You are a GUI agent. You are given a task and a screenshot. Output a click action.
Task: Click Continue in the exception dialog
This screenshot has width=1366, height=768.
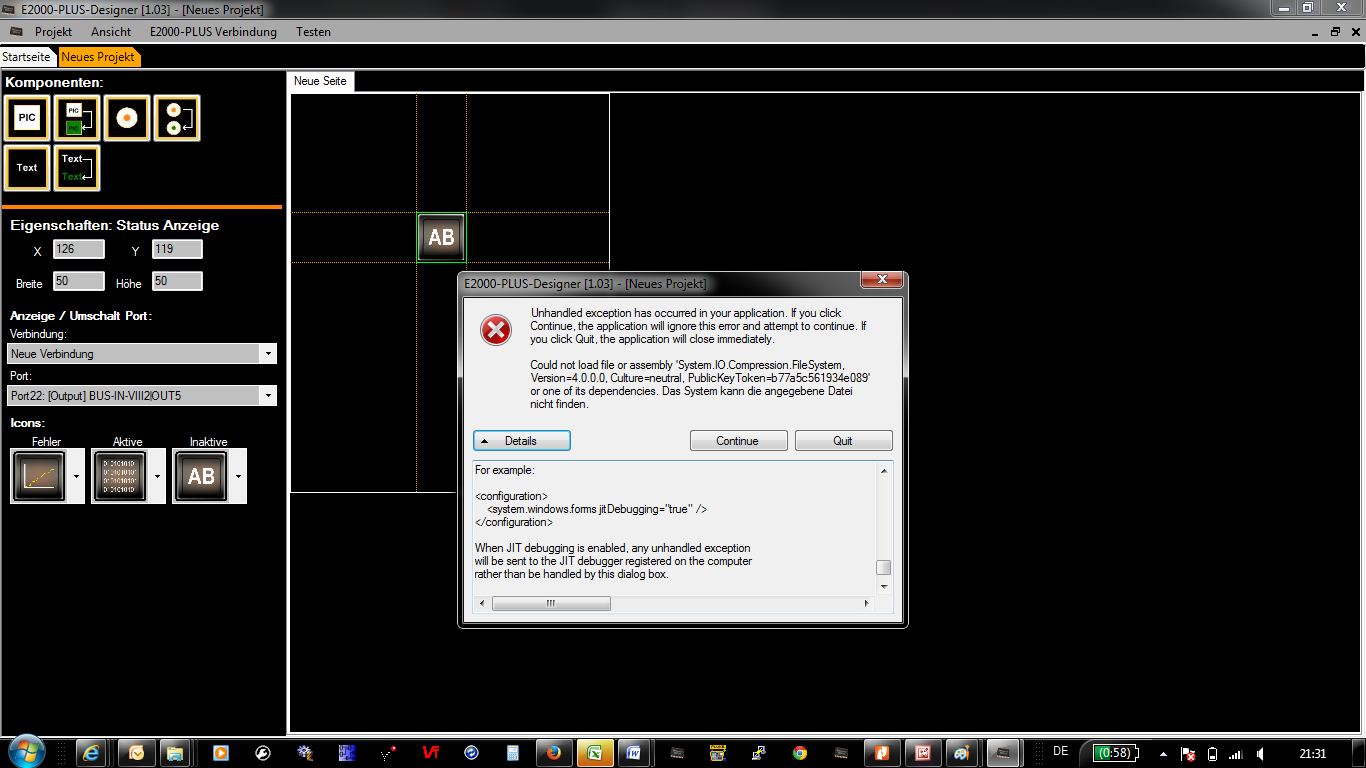point(738,441)
